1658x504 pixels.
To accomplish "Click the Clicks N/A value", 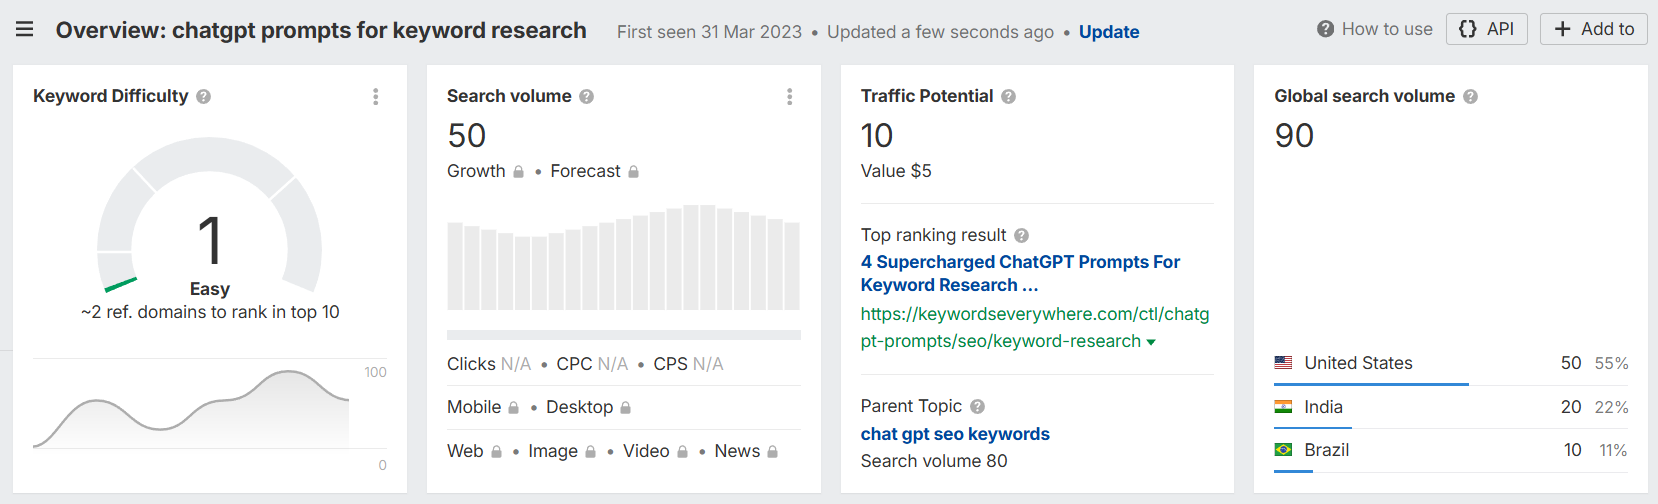I will tap(516, 364).
